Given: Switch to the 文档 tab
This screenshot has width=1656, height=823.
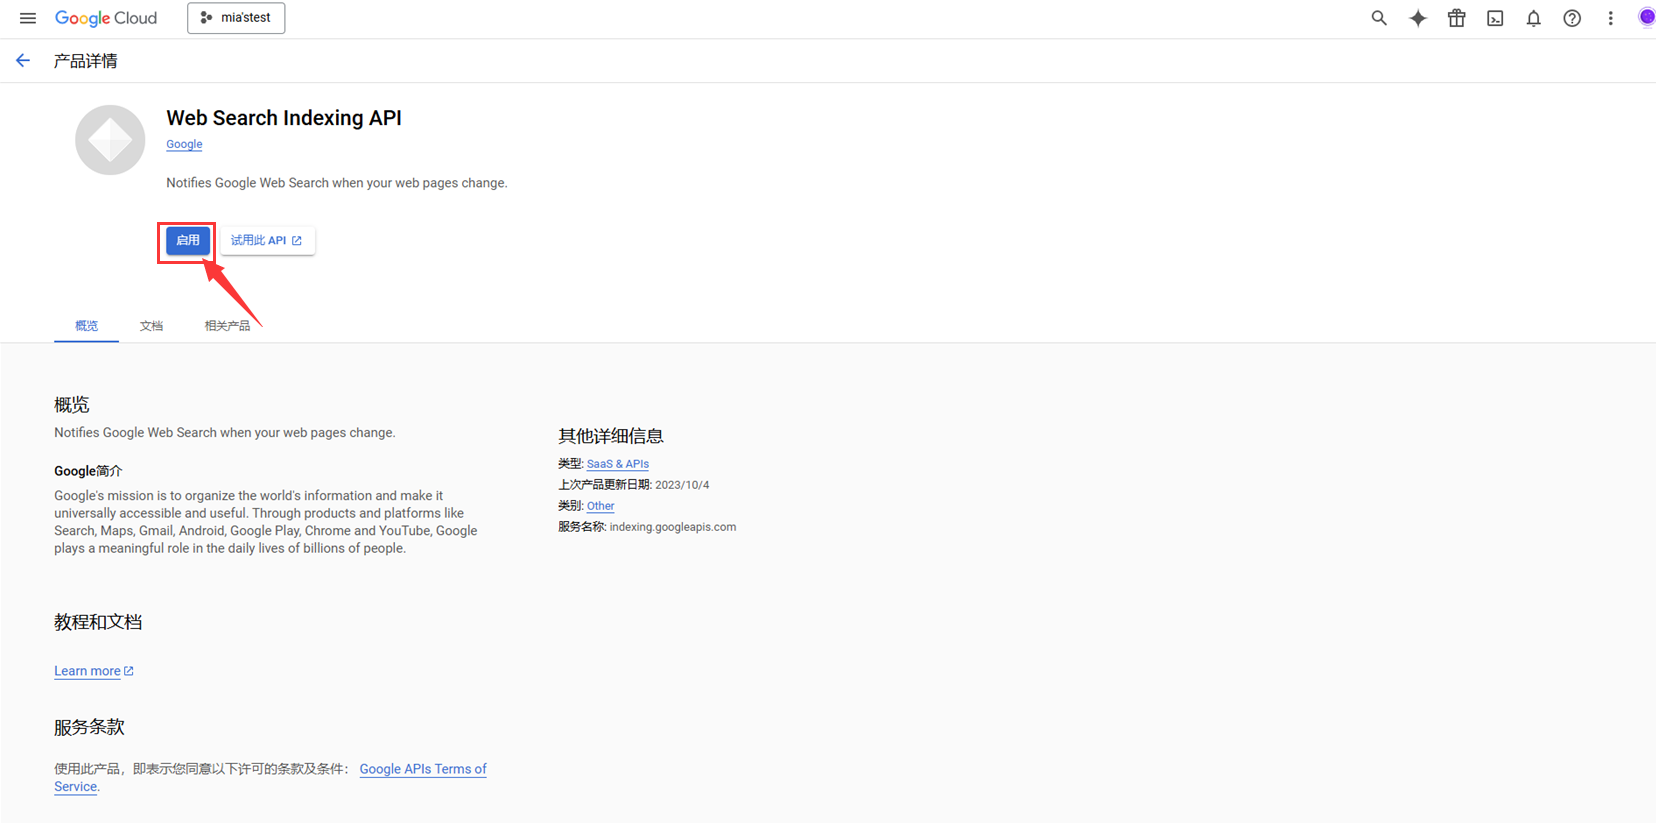Looking at the screenshot, I should 151,326.
